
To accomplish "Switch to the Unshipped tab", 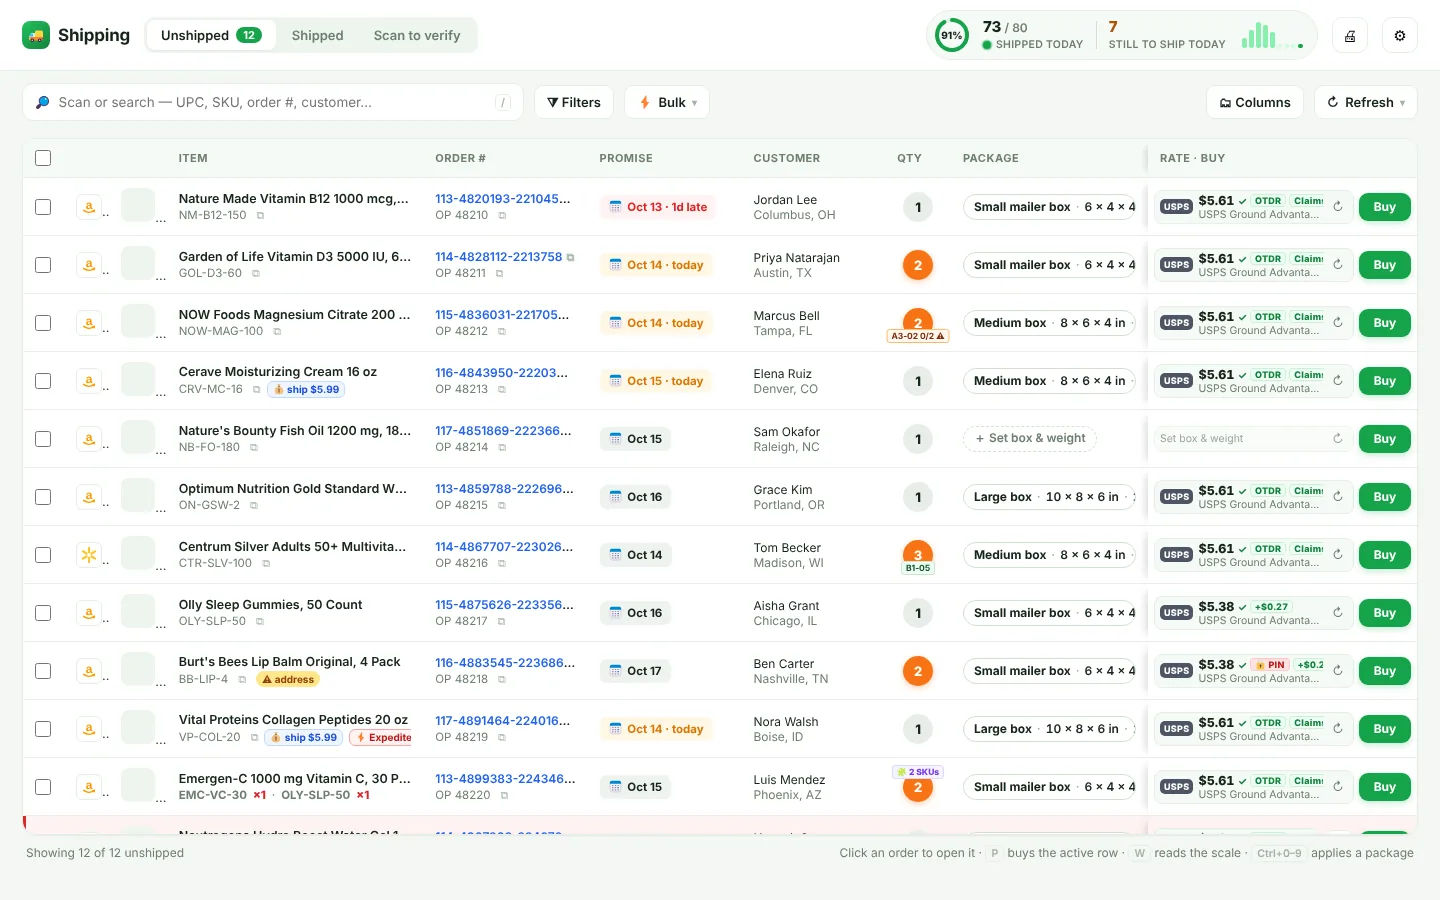I will 211,35.
